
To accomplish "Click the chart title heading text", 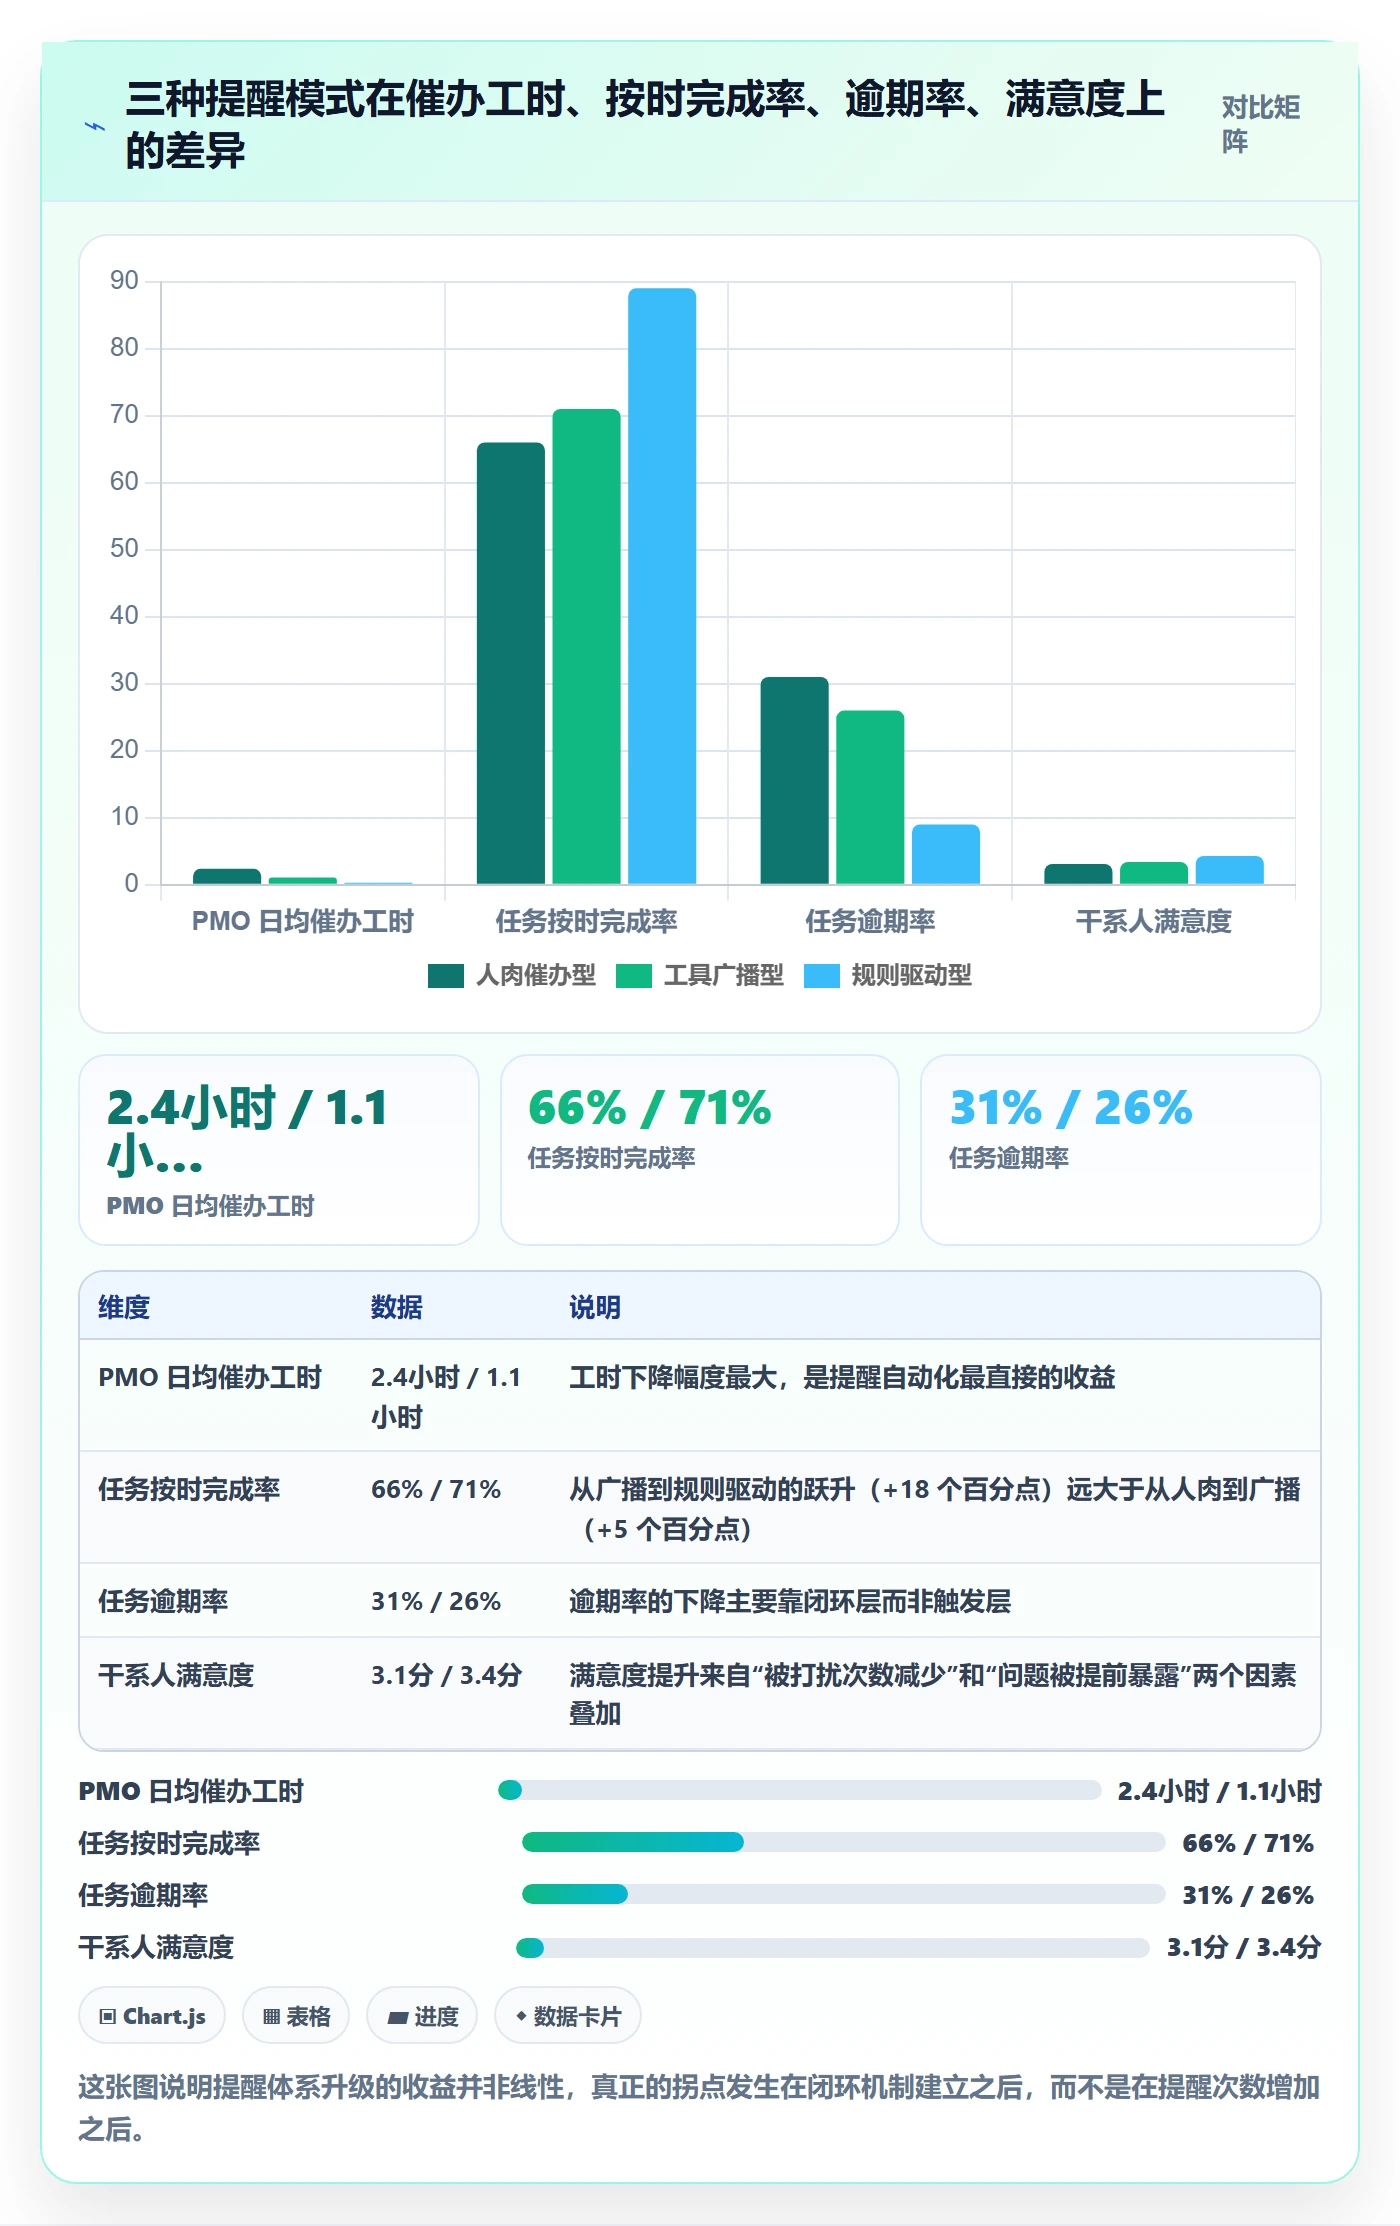I will tap(645, 125).
